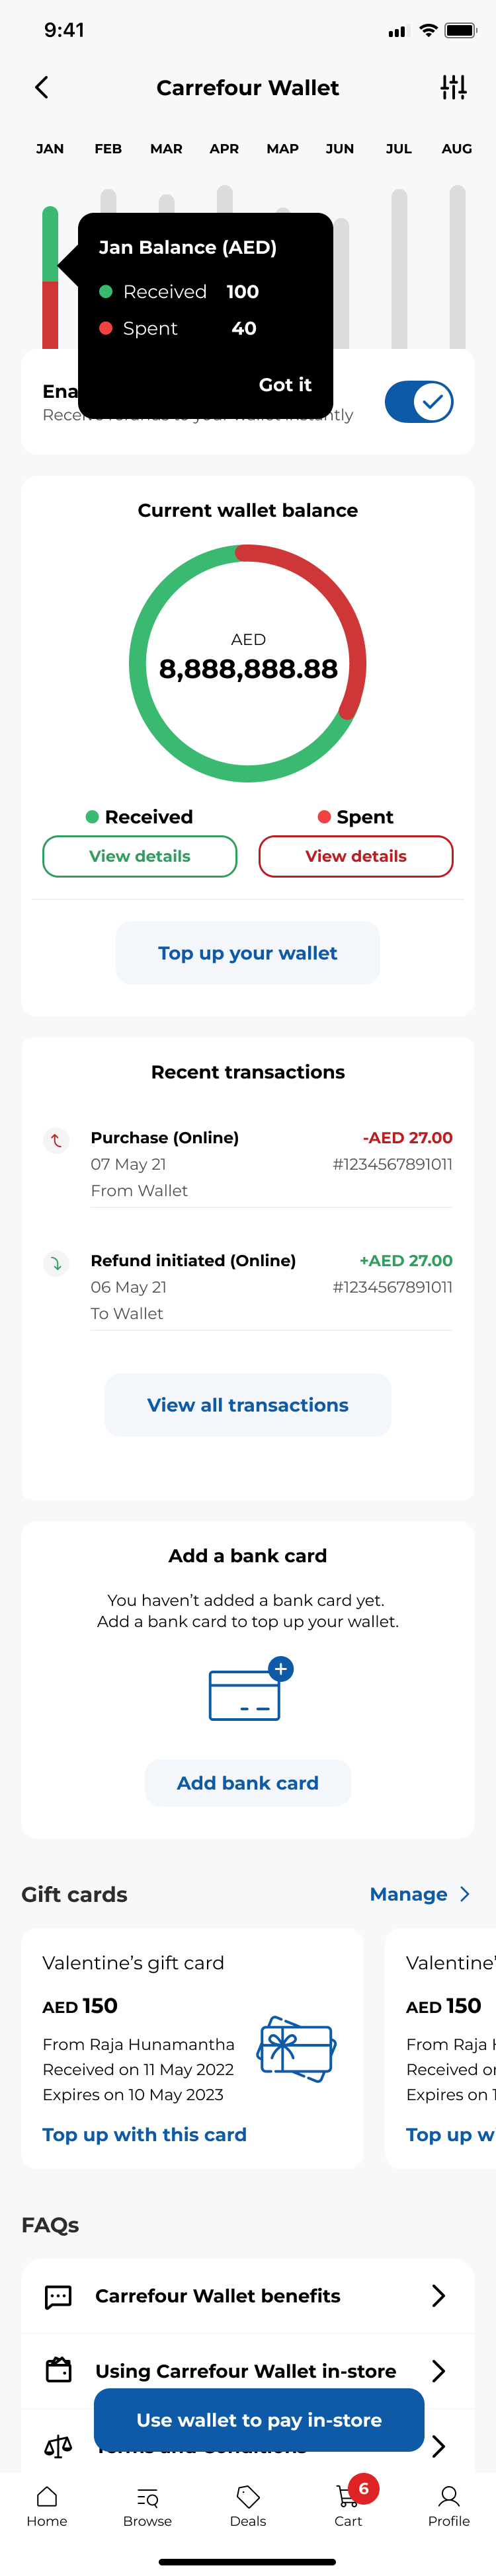496x2576 pixels.
Task: Dismiss tooltip with Got it
Action: tap(285, 385)
